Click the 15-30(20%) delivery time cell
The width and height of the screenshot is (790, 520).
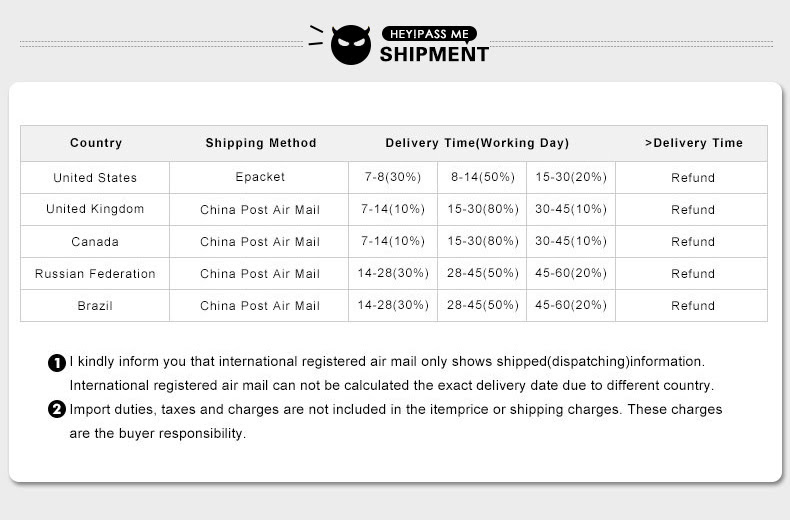tap(571, 177)
